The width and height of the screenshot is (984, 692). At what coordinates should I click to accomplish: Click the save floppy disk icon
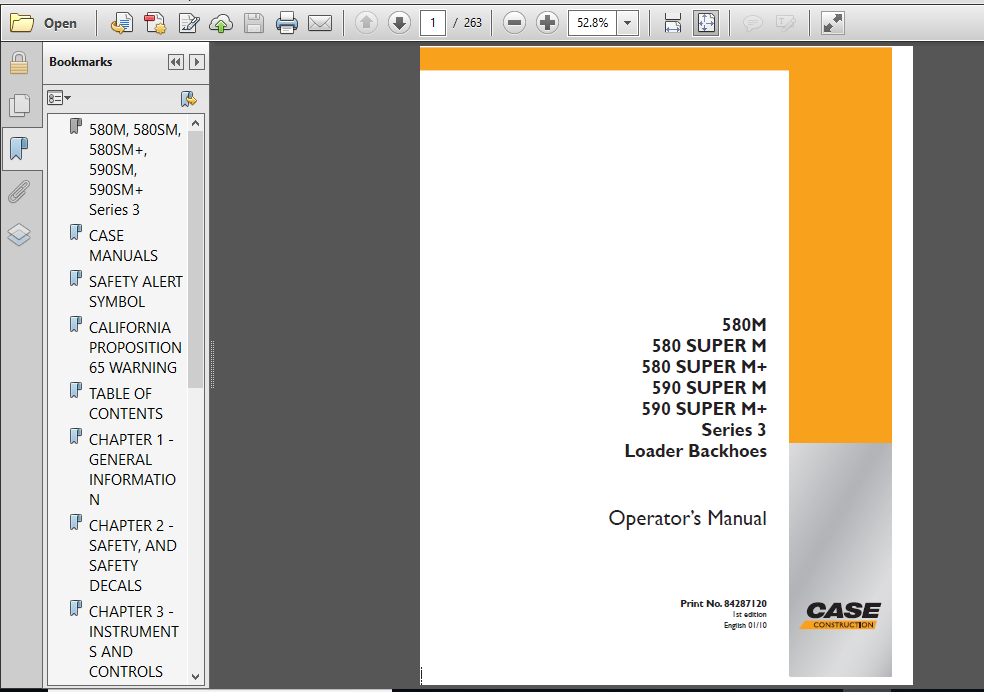tap(254, 23)
